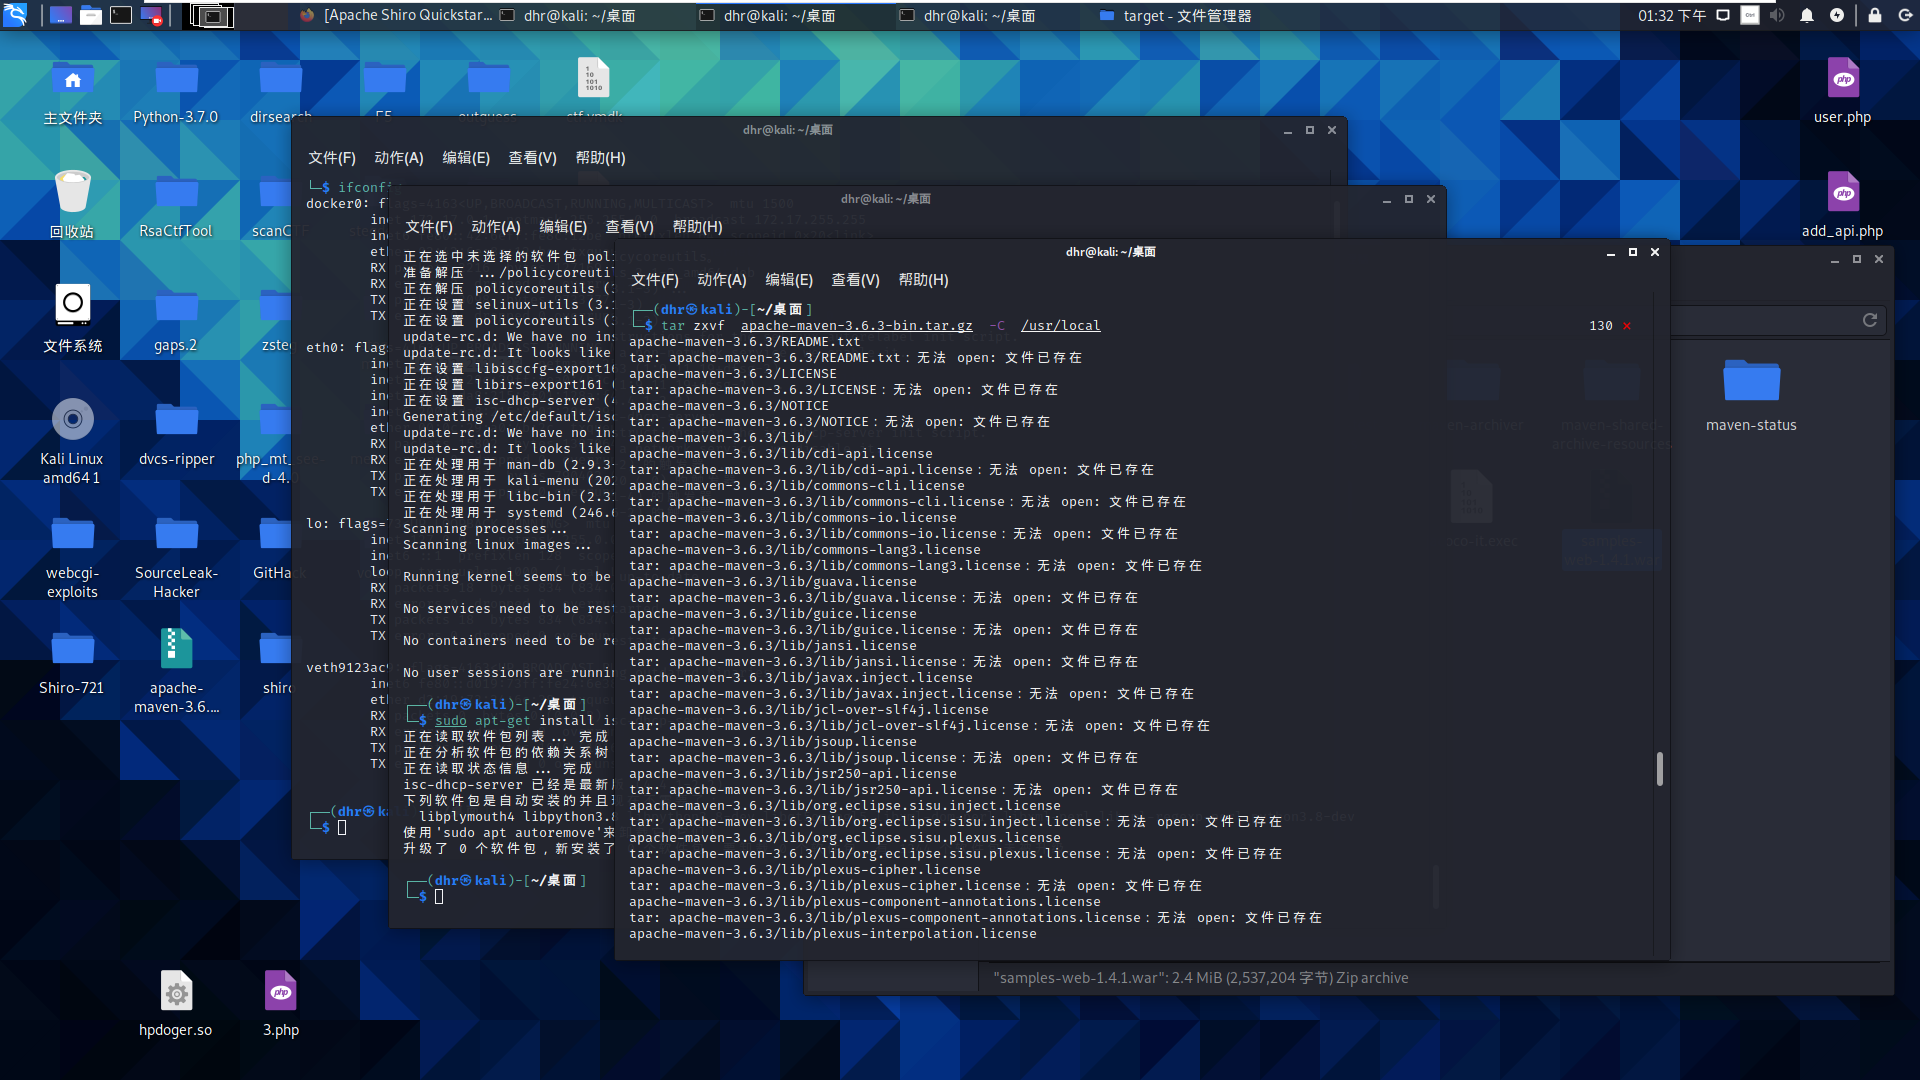Reload file manager with refresh icon
Viewport: 1920px width, 1080px height.
pos(1869,320)
